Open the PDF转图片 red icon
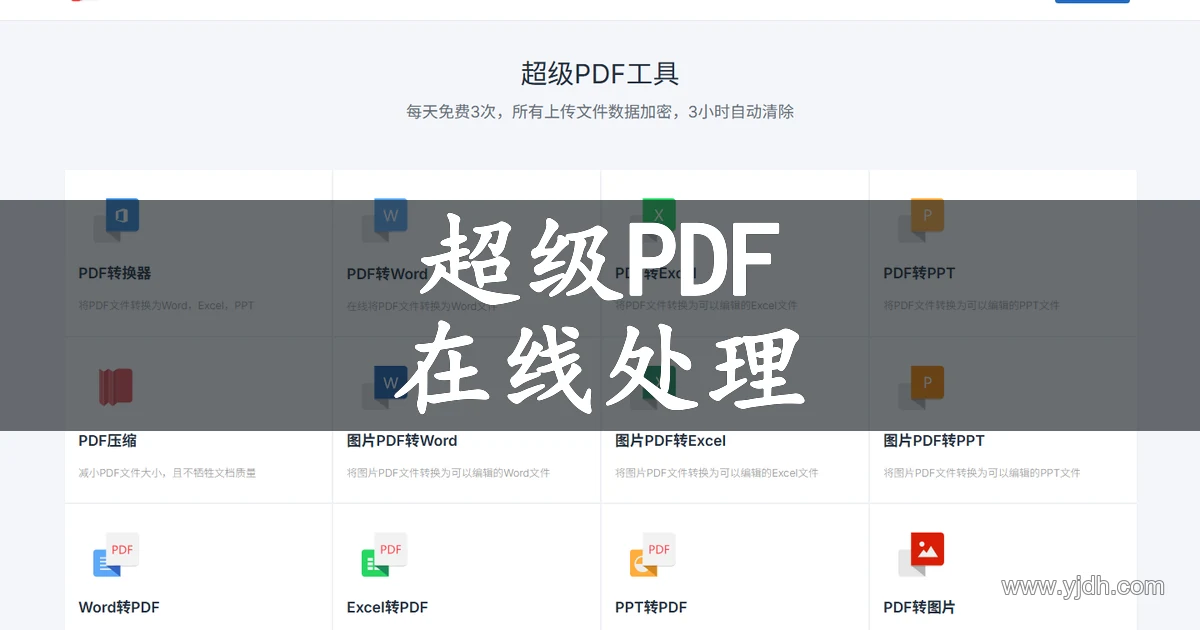Screen dimensions: 1200x630 pyautogui.click(x=921, y=554)
